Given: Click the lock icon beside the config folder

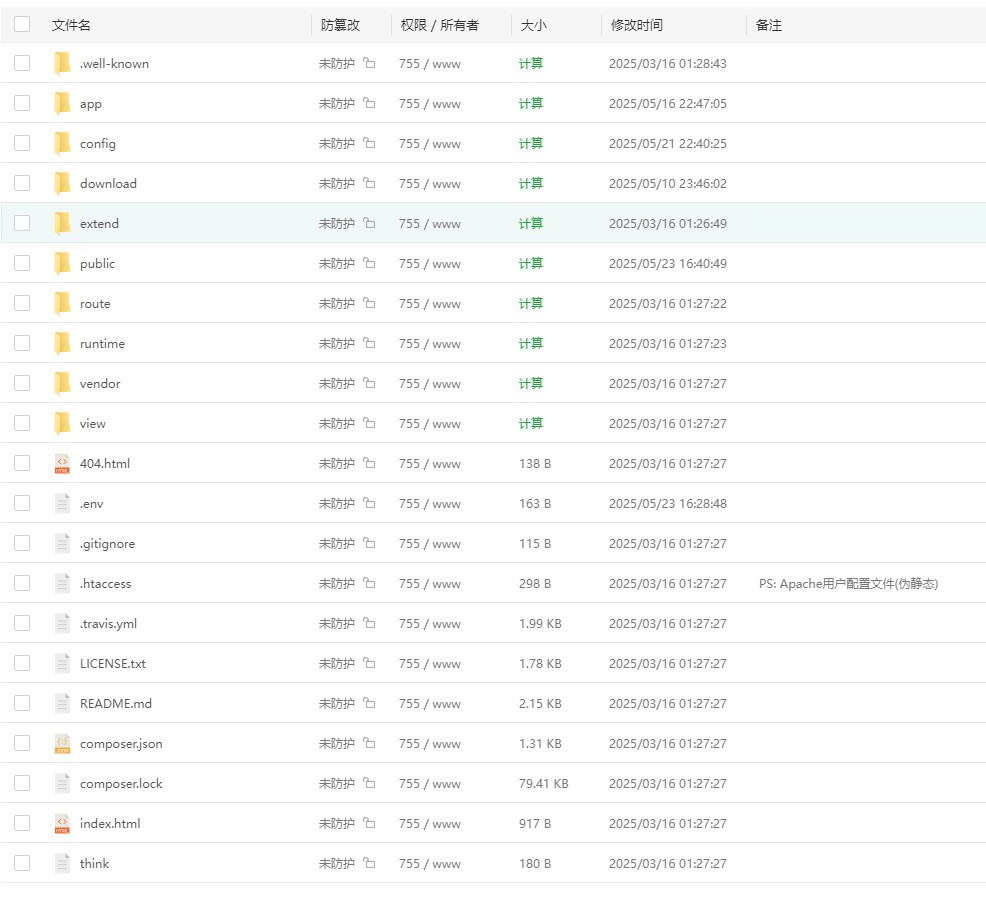Looking at the screenshot, I should [369, 143].
